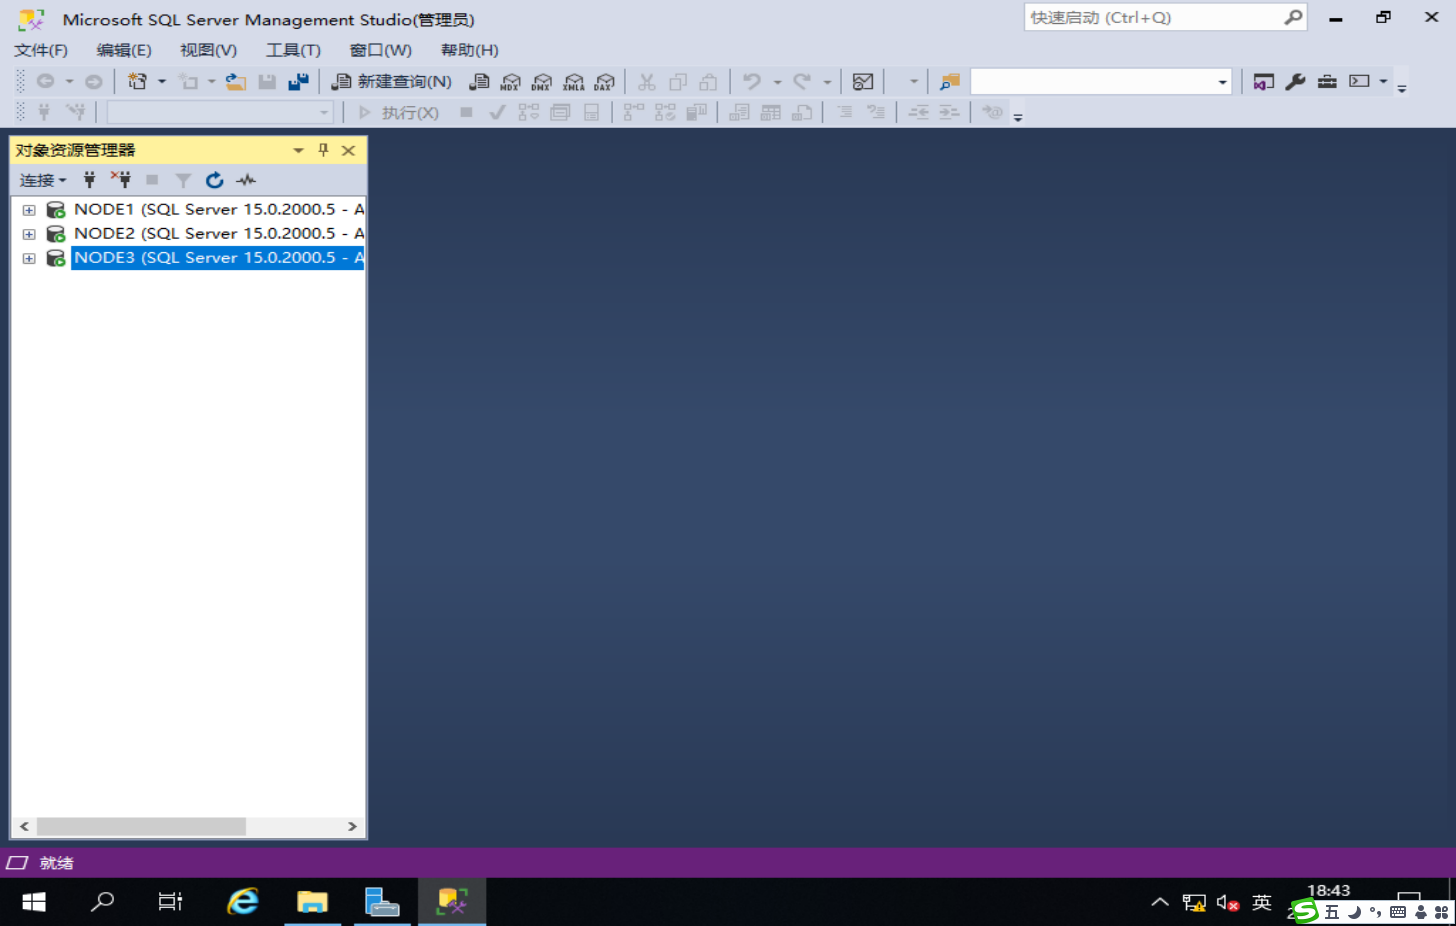Click the 英 input language indicator
The height and width of the screenshot is (926, 1456).
1262,902
